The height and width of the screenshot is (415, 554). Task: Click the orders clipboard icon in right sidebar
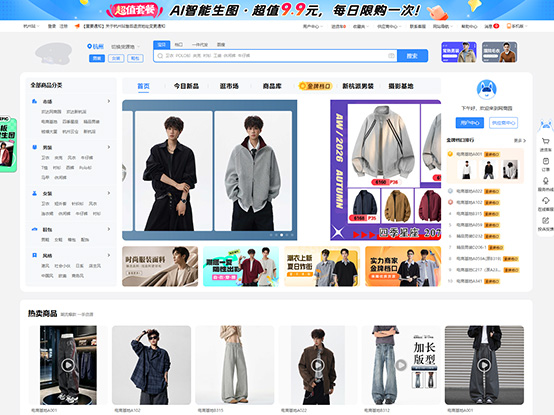pos(546,161)
